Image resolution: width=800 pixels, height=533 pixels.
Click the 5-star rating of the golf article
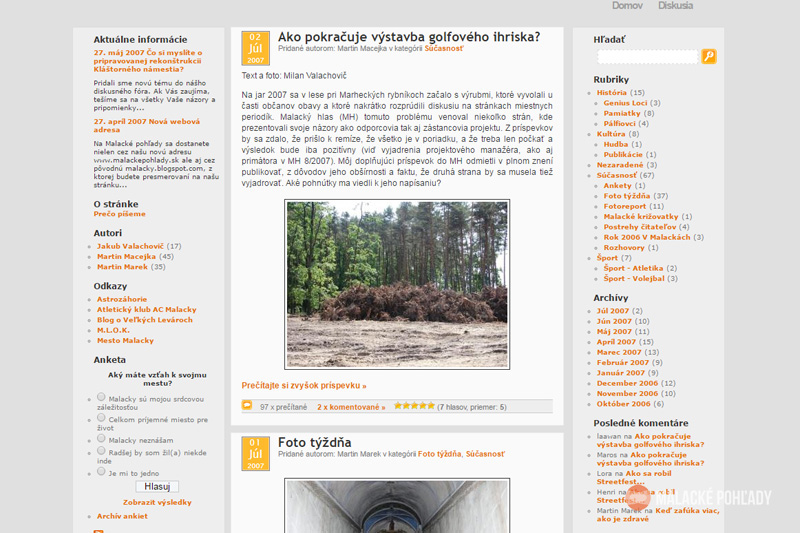414,406
